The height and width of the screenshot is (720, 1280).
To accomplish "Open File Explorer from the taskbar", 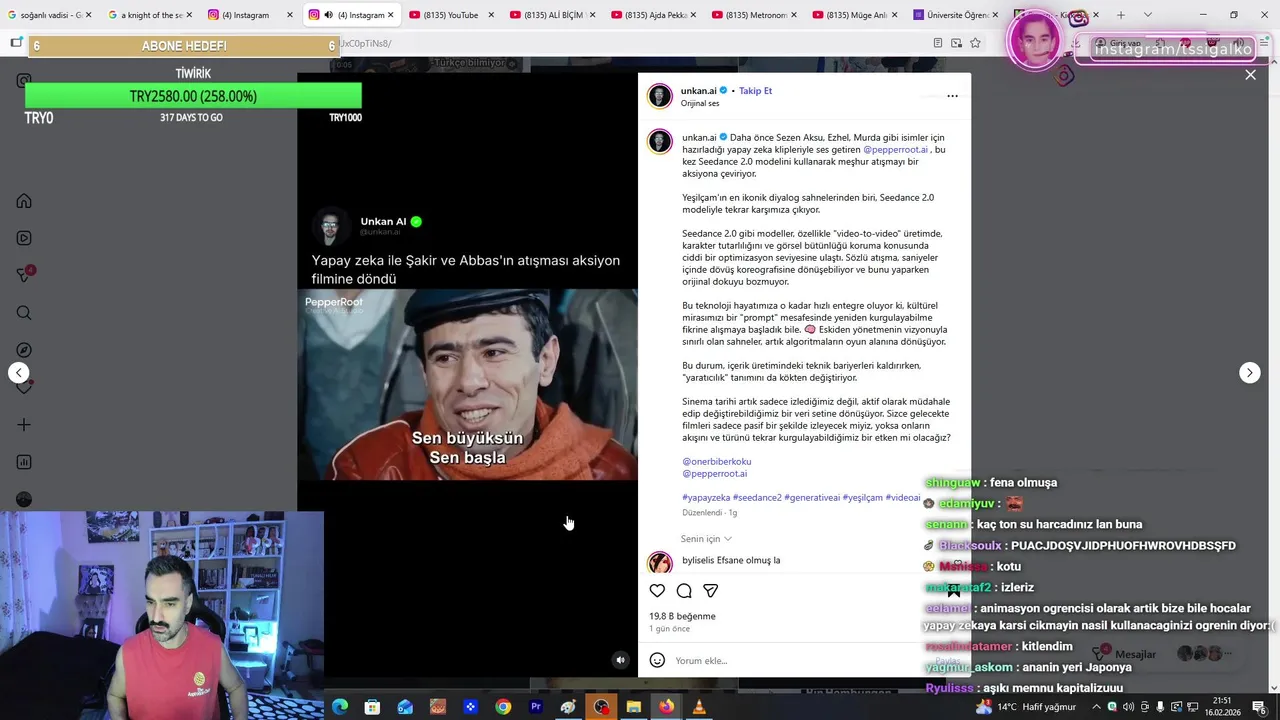I will [x=634, y=707].
